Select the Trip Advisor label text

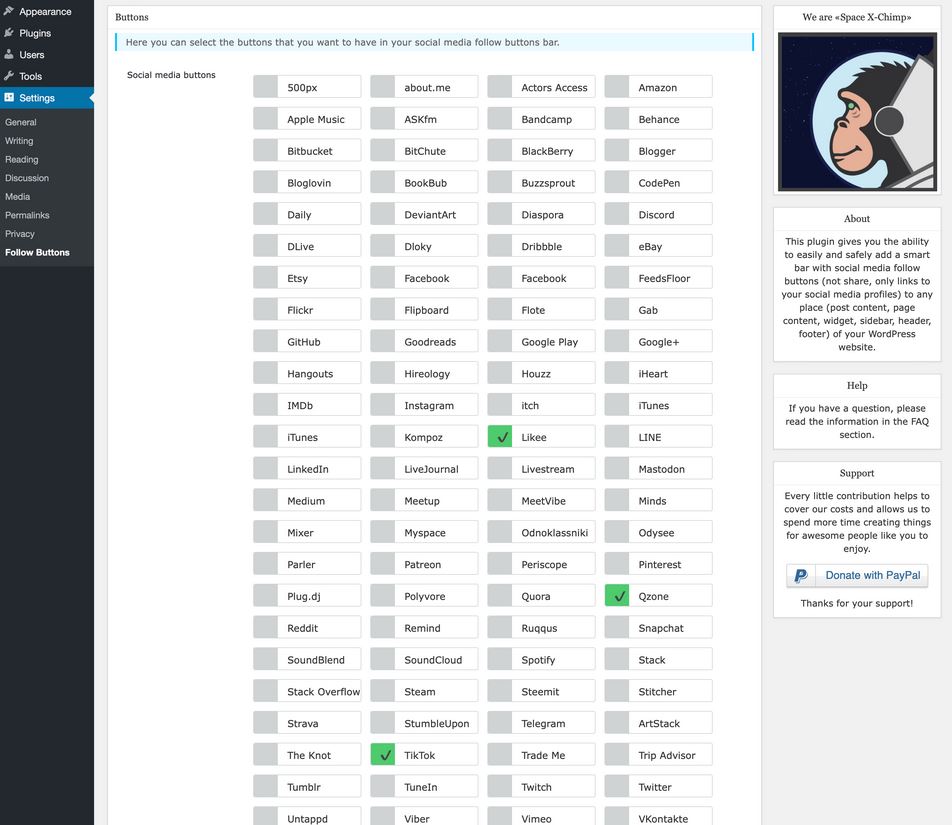point(667,755)
